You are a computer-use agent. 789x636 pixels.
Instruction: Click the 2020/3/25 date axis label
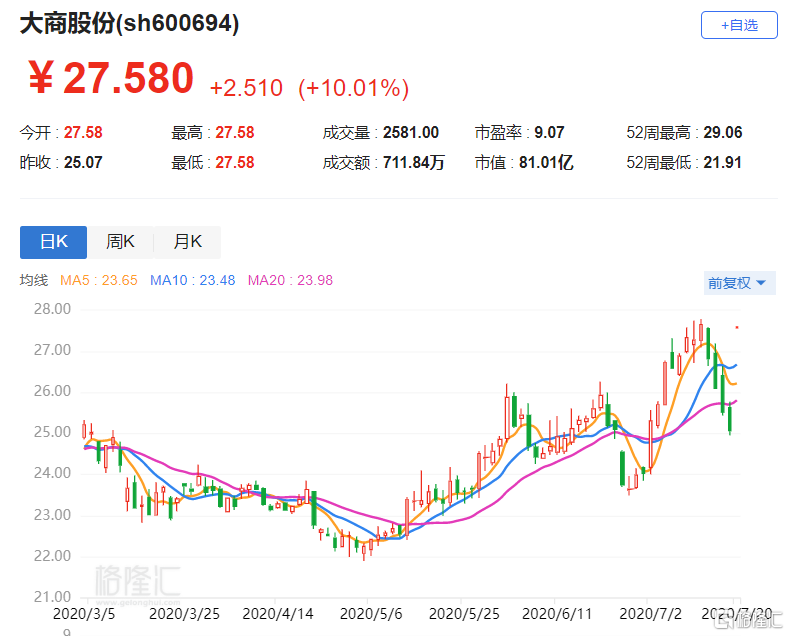pos(184,614)
